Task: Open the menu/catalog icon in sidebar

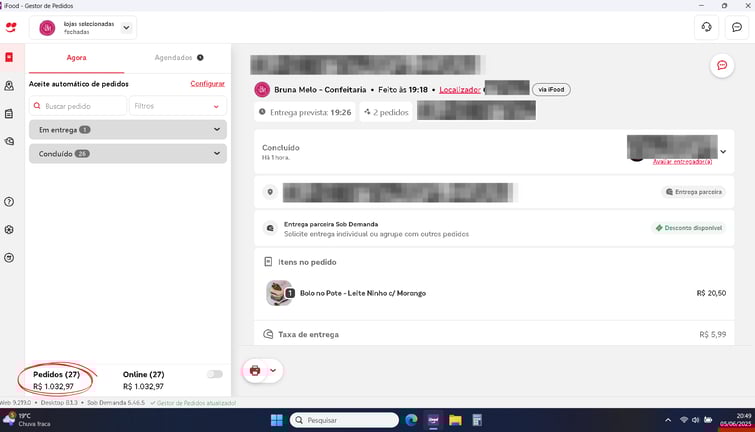Action: [x=9, y=114]
